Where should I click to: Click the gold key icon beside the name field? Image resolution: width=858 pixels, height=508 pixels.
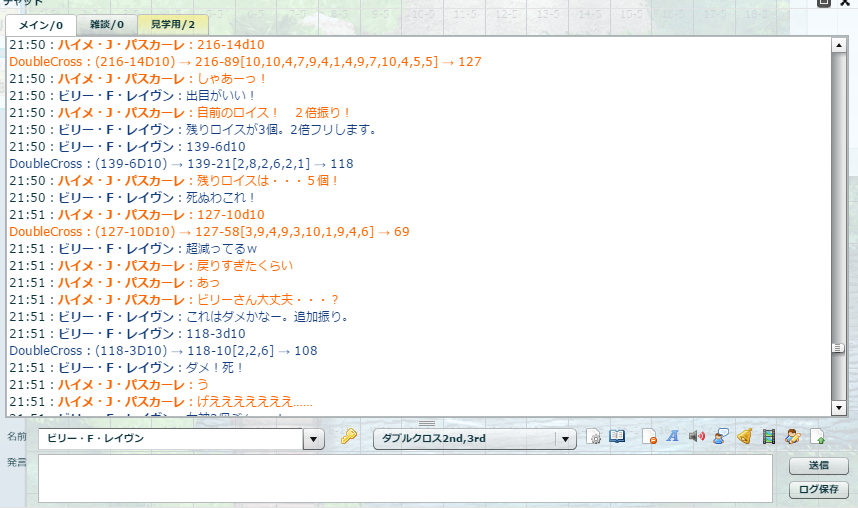click(348, 437)
